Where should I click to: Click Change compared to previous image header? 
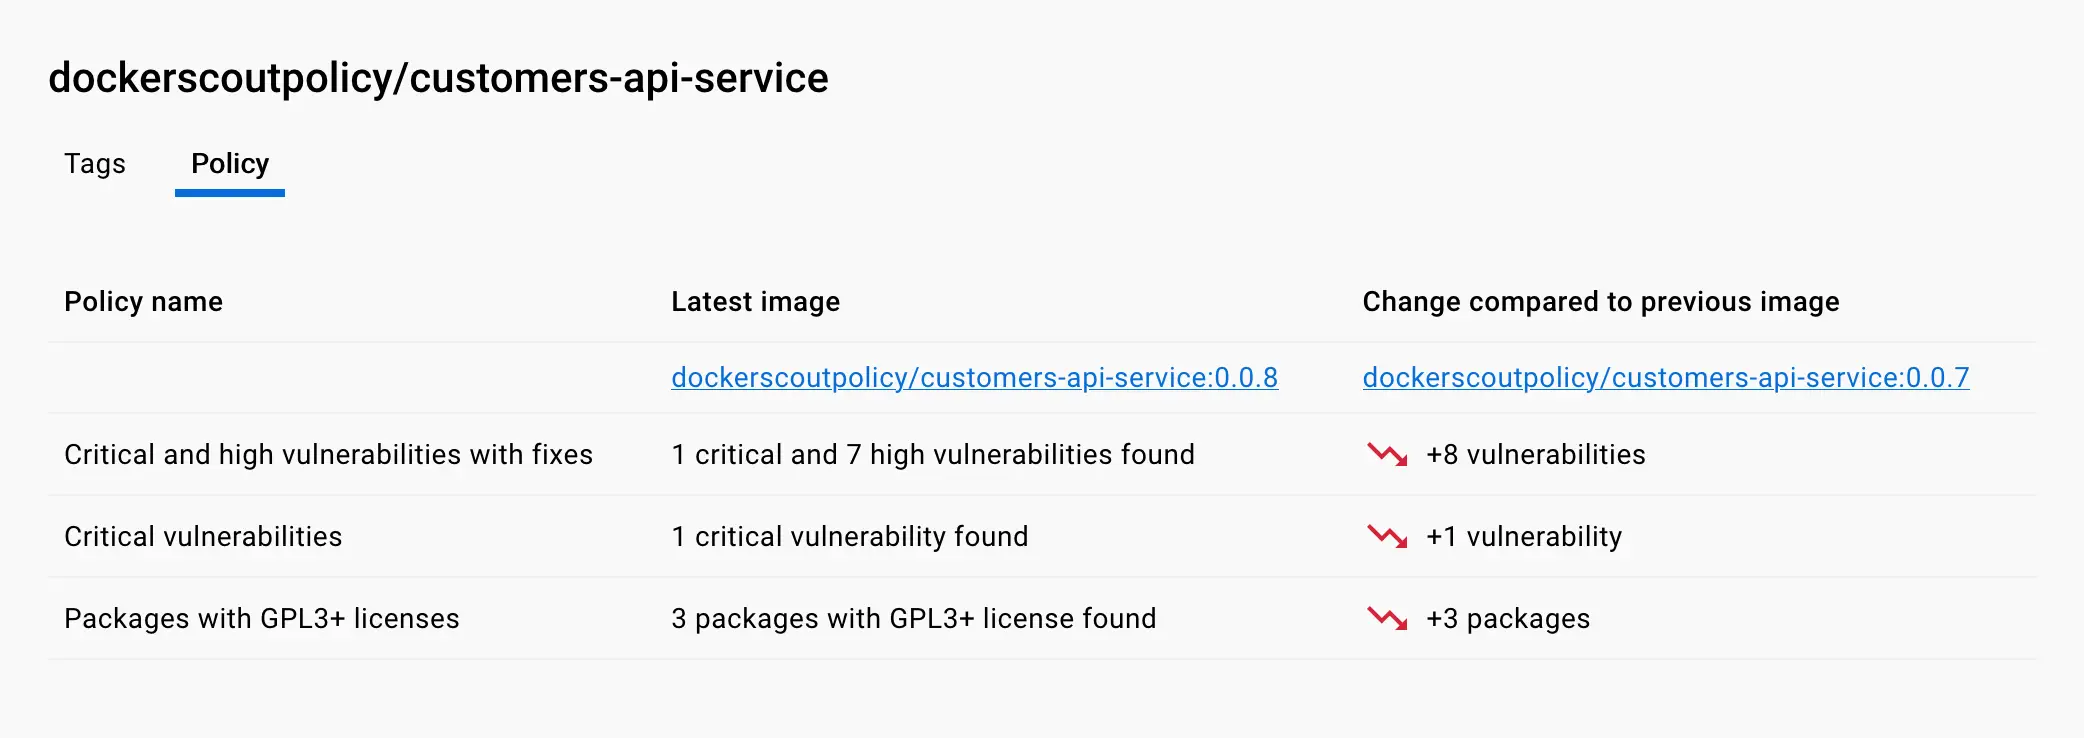pyautogui.click(x=1600, y=302)
